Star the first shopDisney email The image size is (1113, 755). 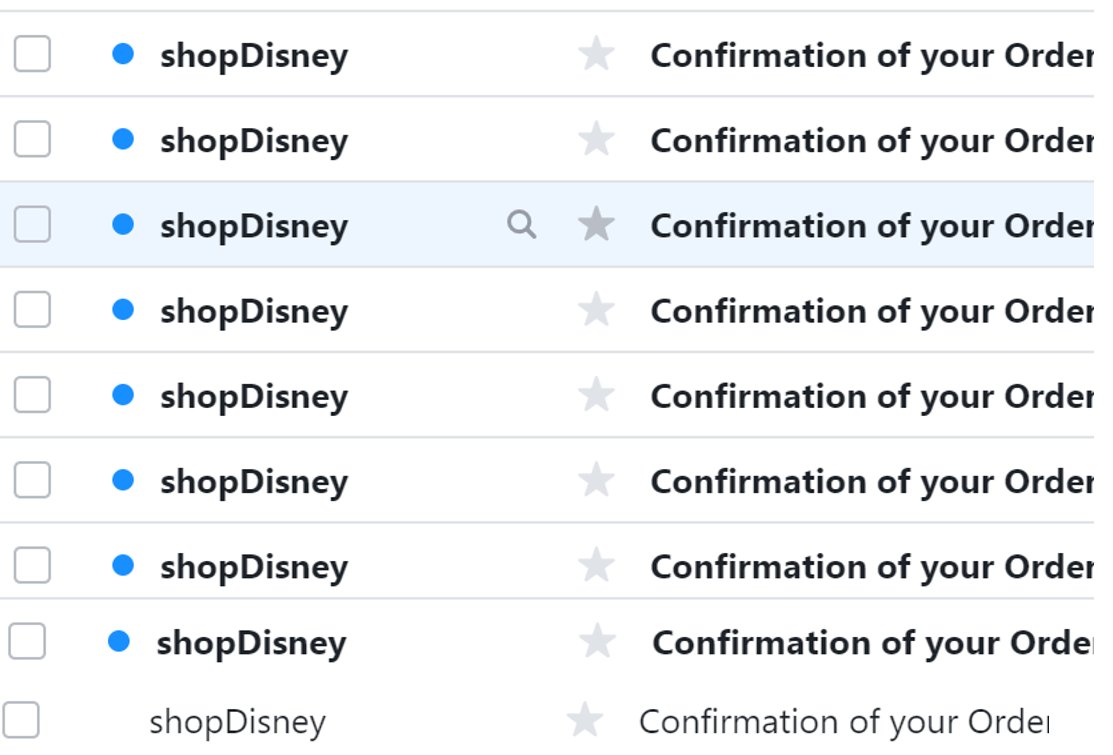point(596,54)
